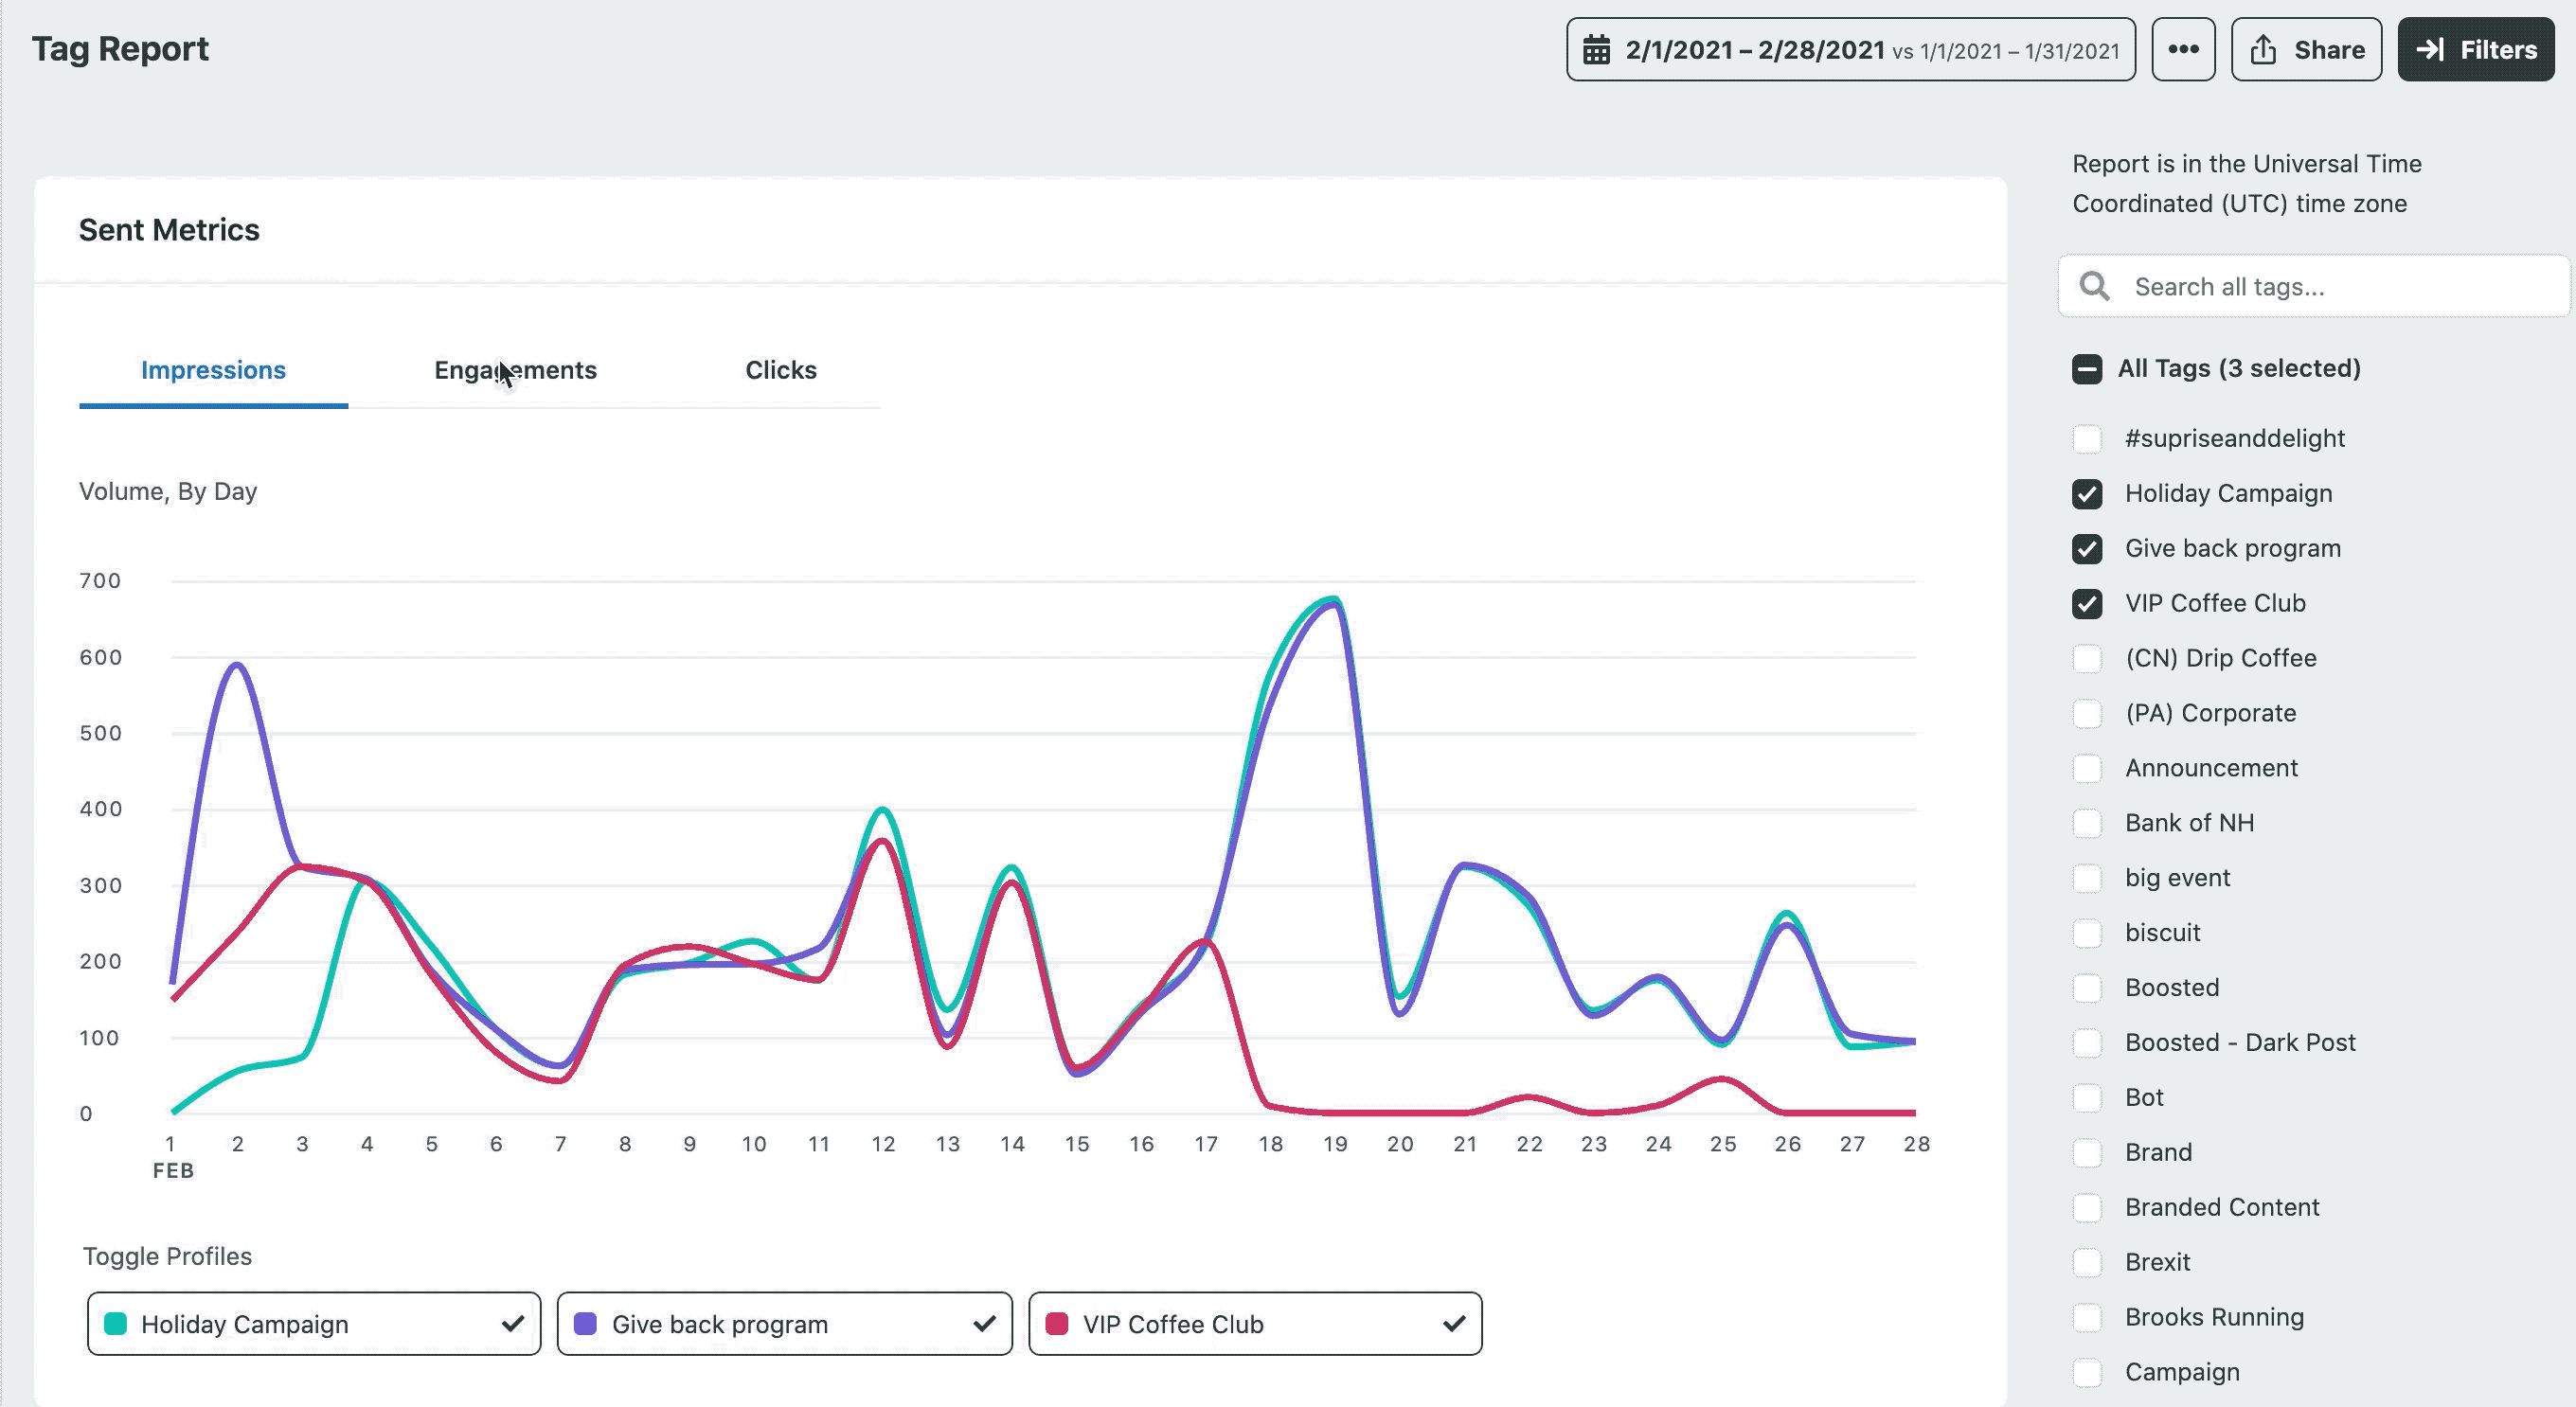Click the purple dot beside Give back program
2576x1407 pixels.
[585, 1324]
